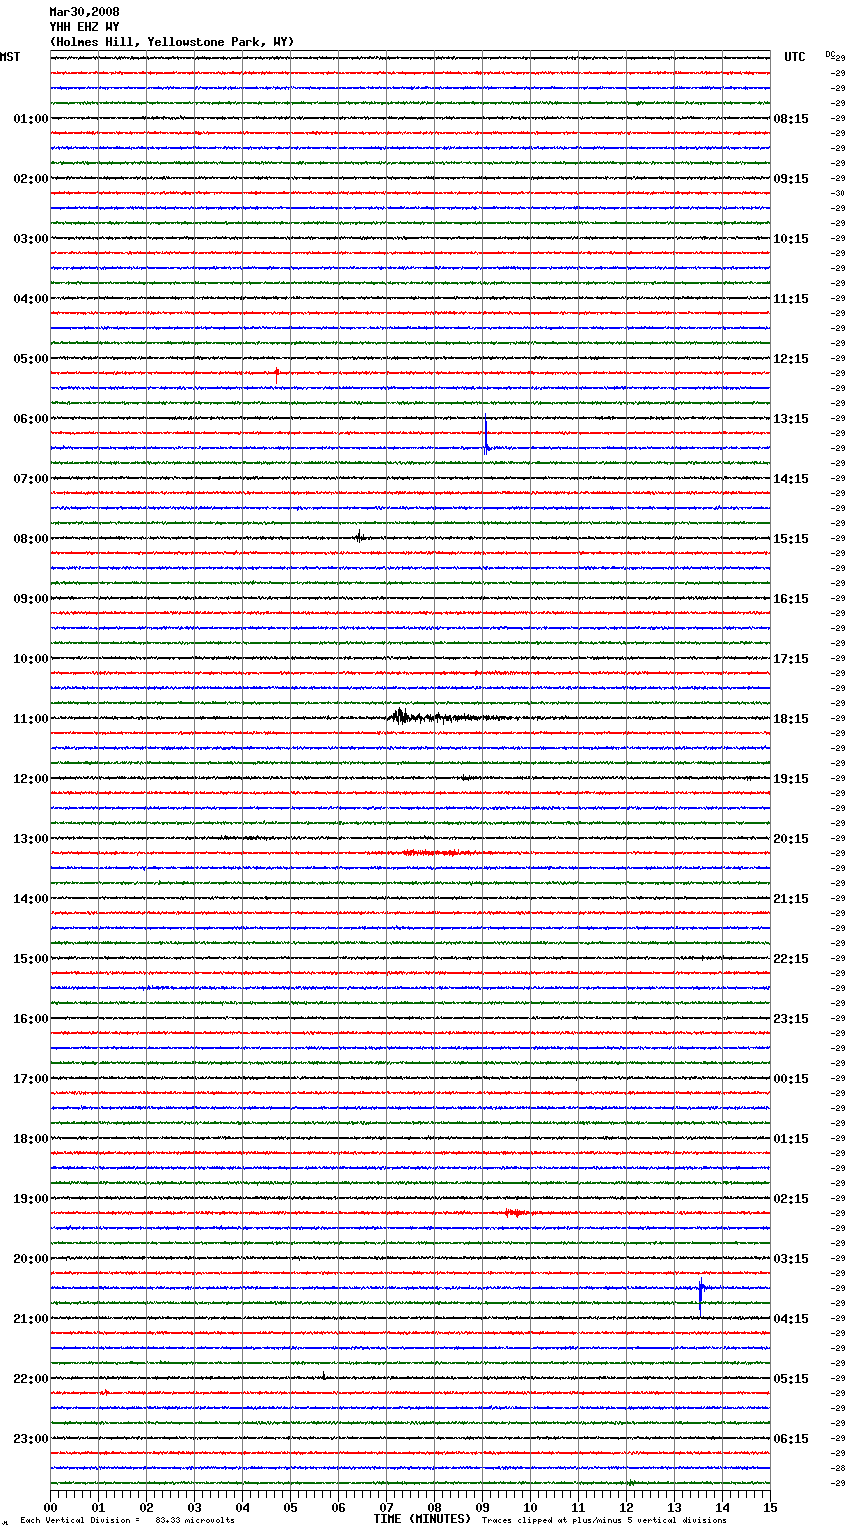
Task: Click the red spike on the 05:15 trace
Action: pos(277,374)
